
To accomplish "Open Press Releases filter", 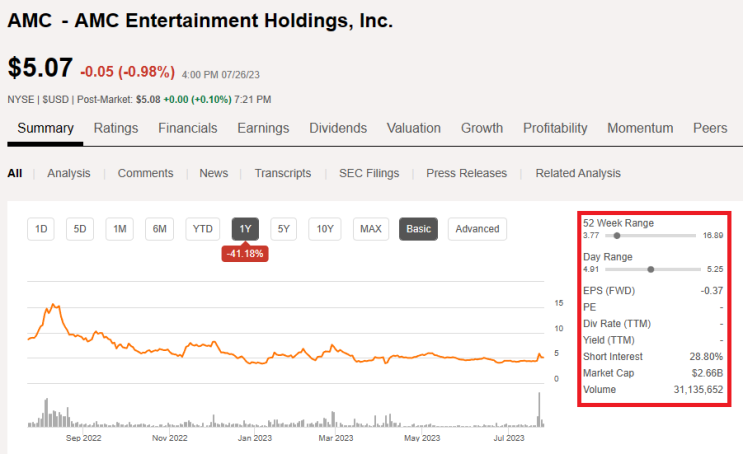I will tap(466, 173).
